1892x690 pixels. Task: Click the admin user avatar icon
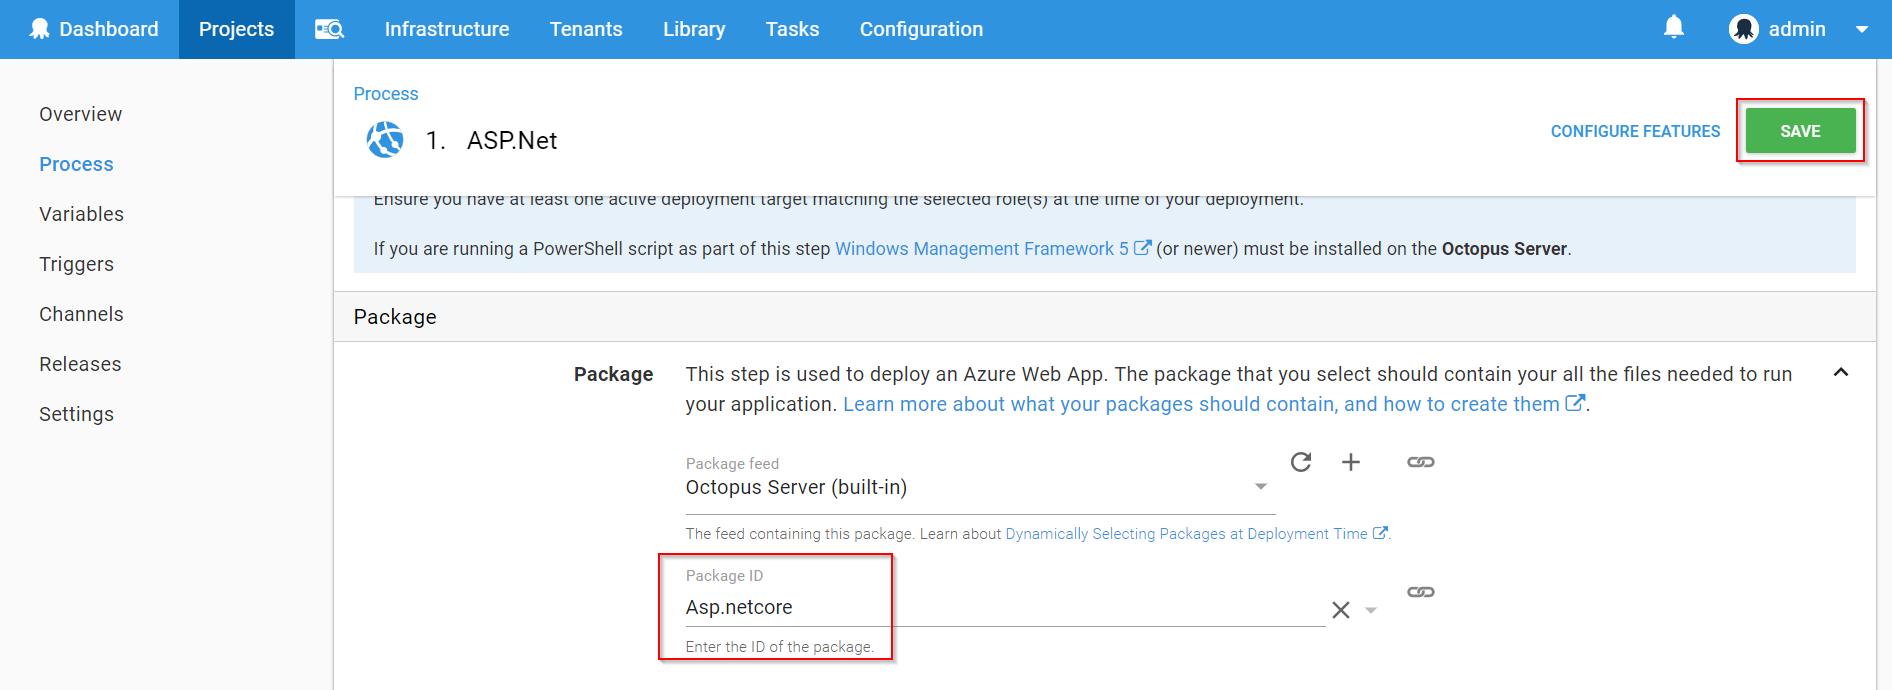(x=1744, y=29)
